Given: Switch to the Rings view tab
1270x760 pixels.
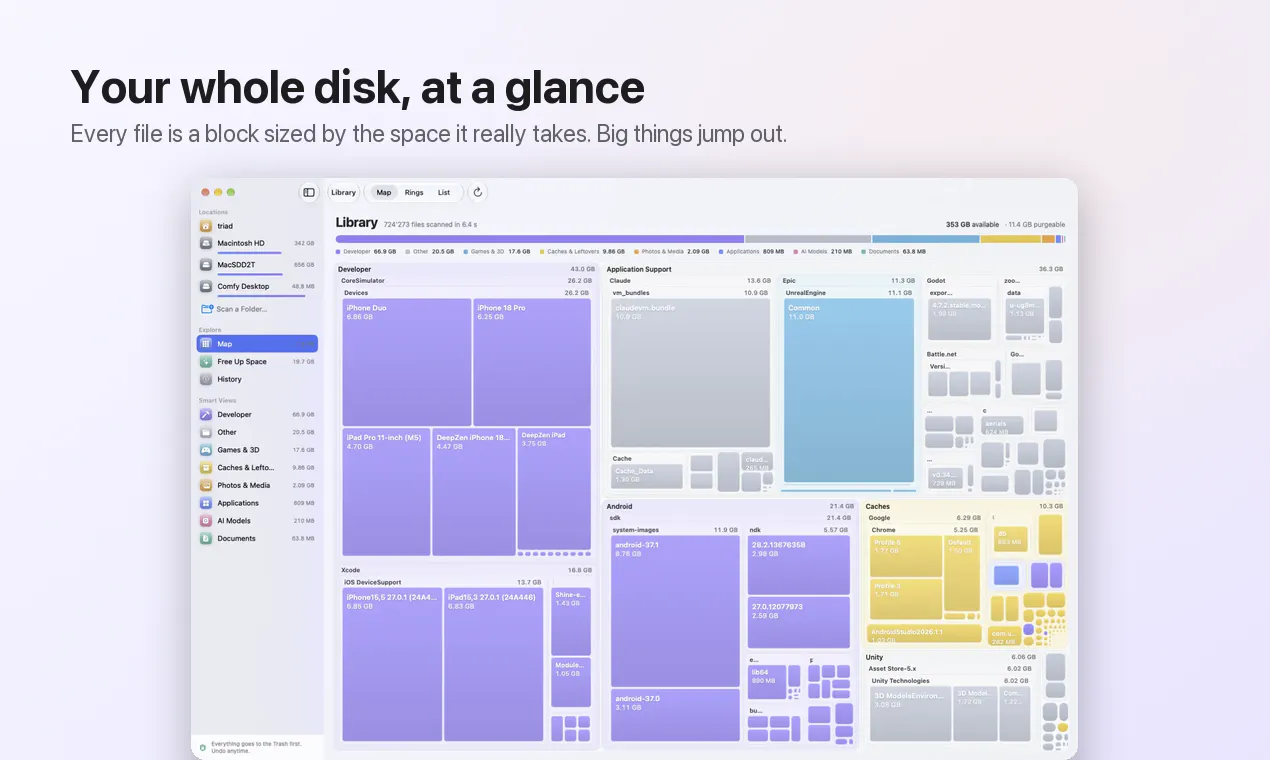Looking at the screenshot, I should coord(414,193).
